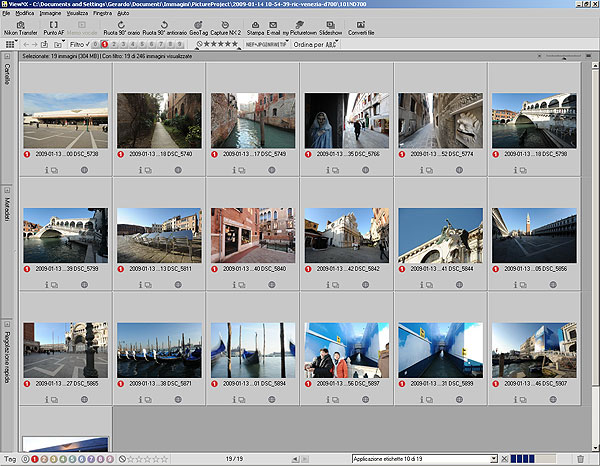Viewport: 600px width, 466px height.
Task: Rotate image with Ruota 90° orario
Action: coord(121,28)
